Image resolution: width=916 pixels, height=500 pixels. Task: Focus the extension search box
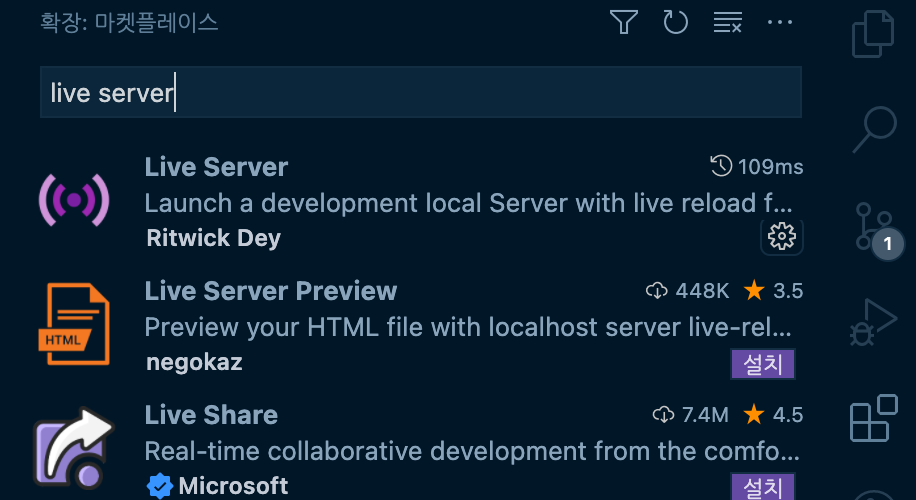[421, 92]
